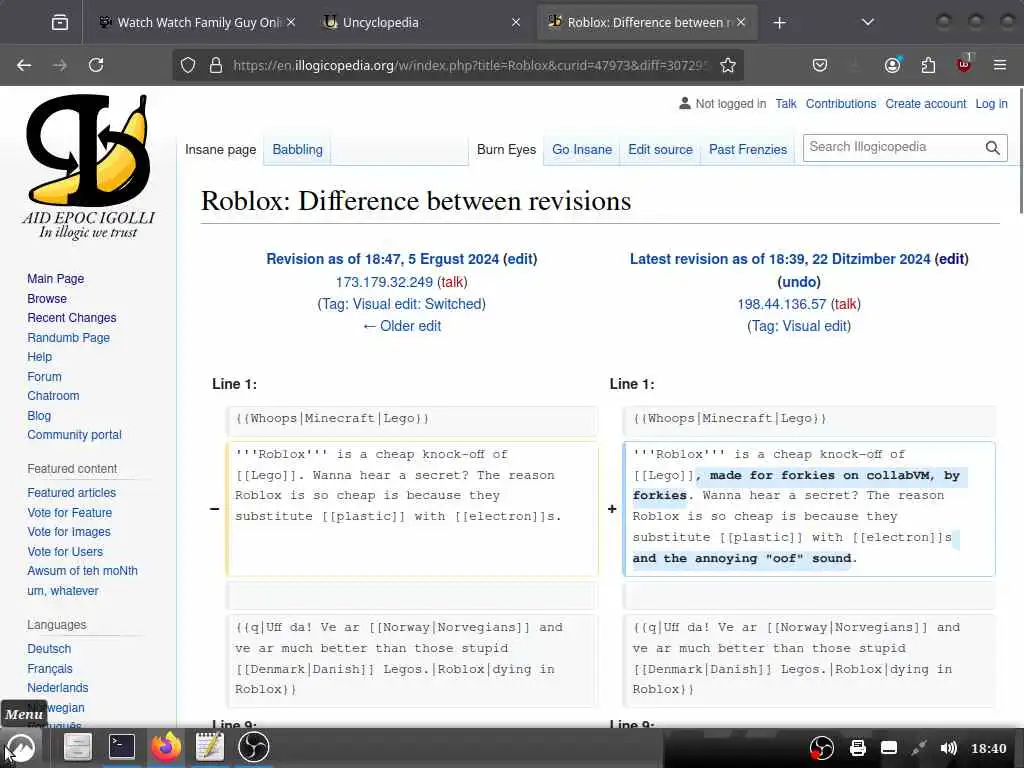Click the uBlock Origin extension icon
Image resolution: width=1024 pixels, height=768 pixels.
pyautogui.click(x=964, y=65)
